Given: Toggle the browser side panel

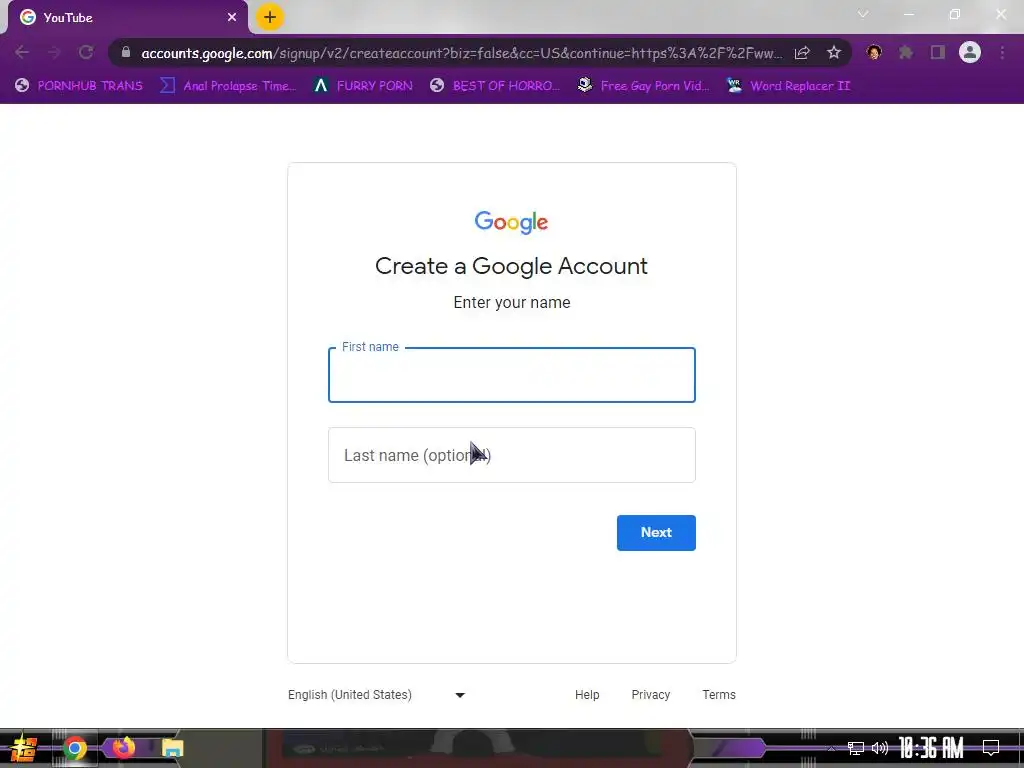Looking at the screenshot, I should (x=938, y=52).
